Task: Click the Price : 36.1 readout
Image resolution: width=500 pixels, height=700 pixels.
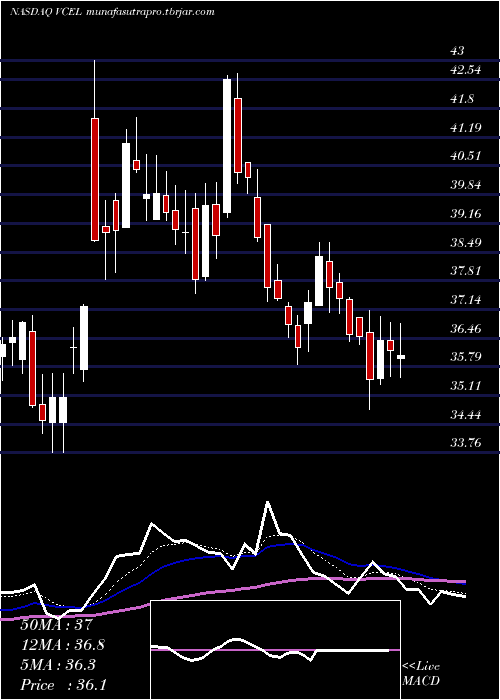Action: (63, 685)
